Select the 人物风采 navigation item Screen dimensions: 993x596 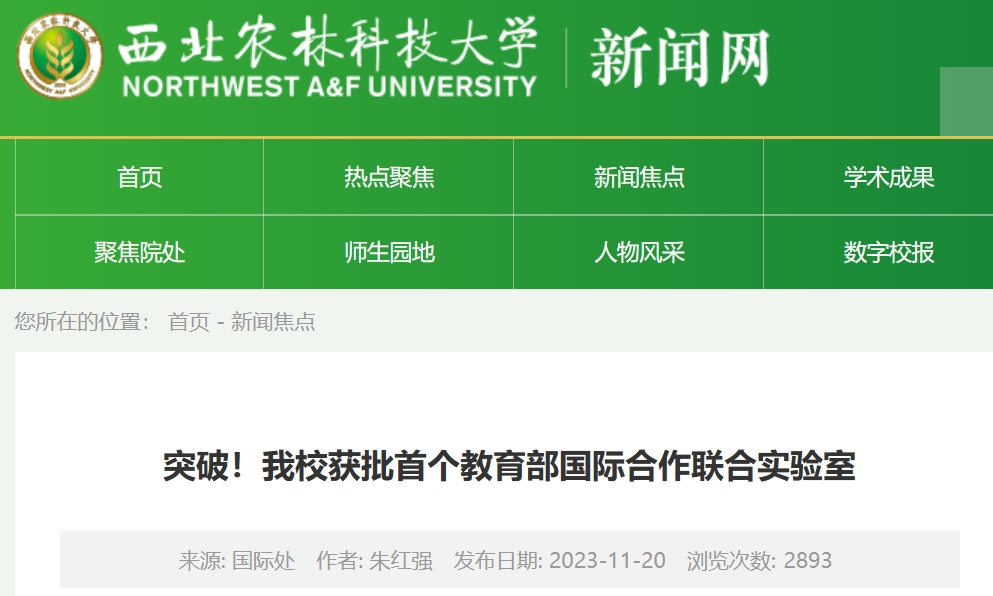(x=639, y=253)
